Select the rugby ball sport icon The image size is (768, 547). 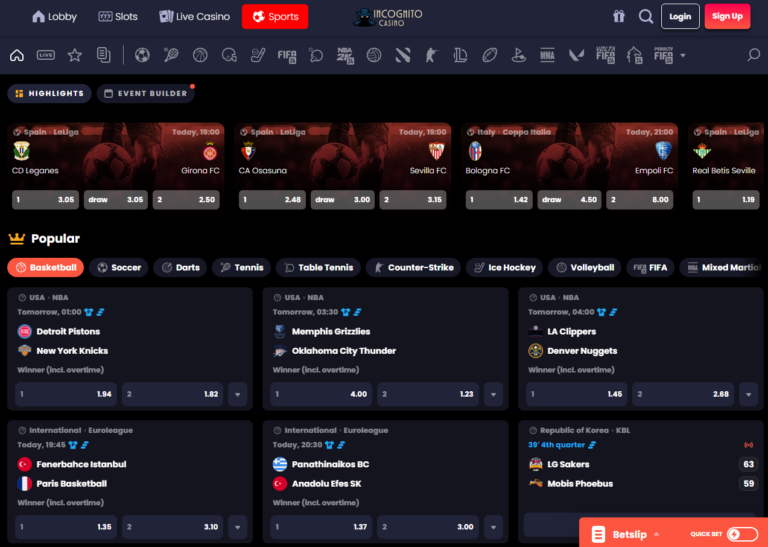(x=489, y=55)
